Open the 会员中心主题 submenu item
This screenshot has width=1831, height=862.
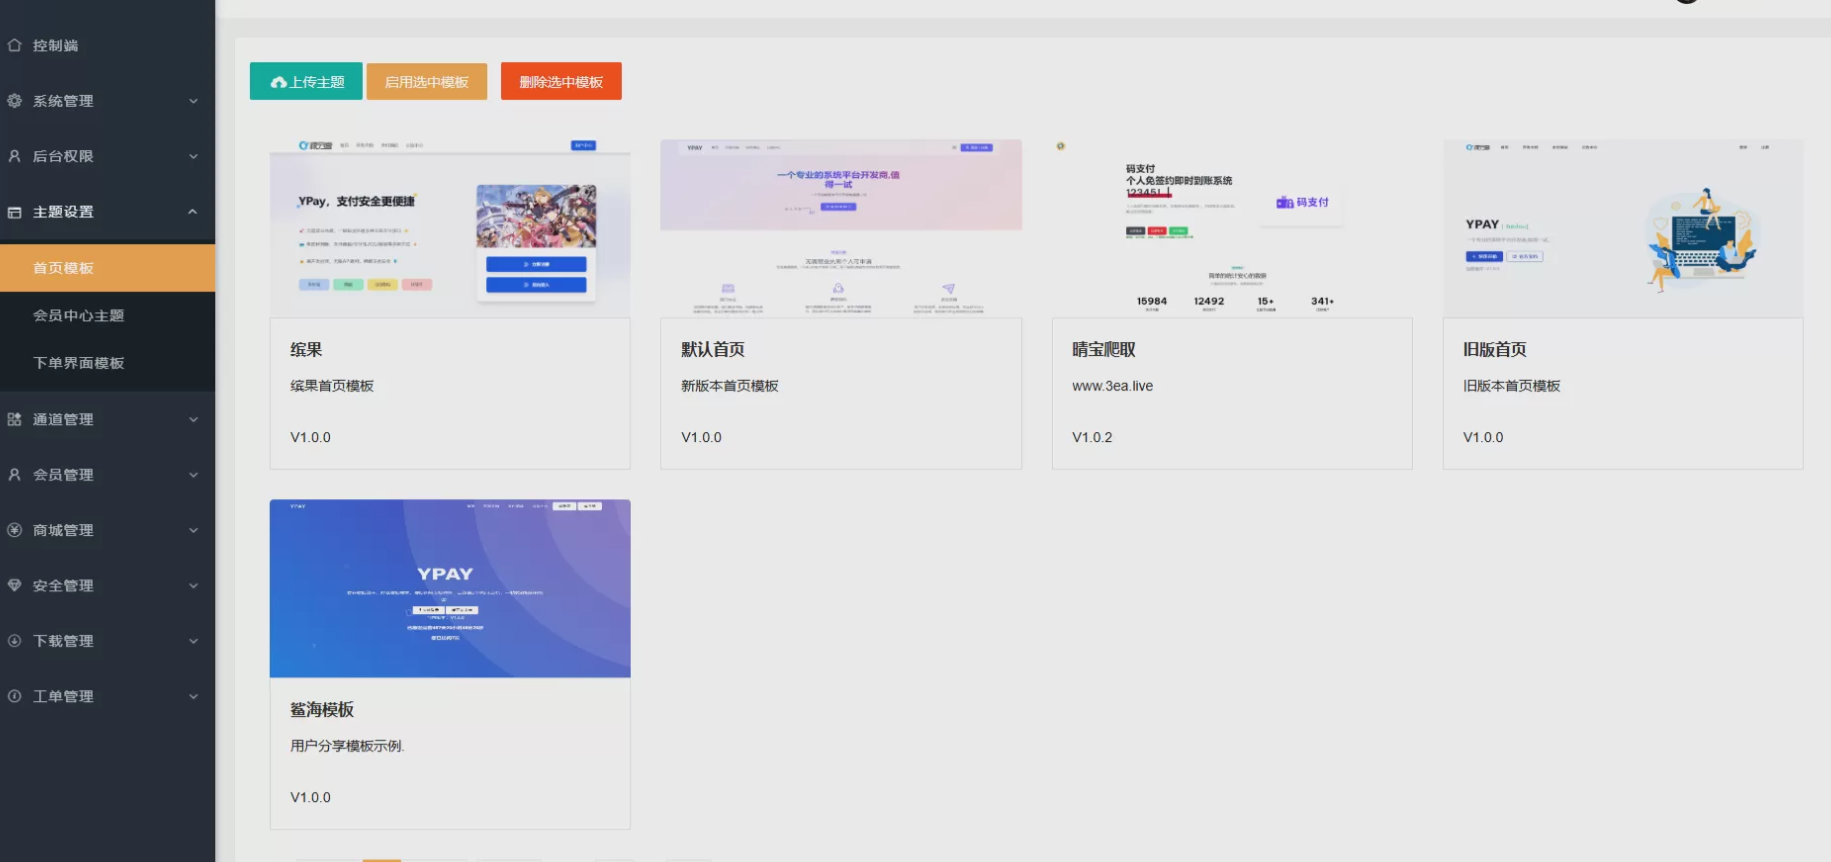click(x=107, y=315)
